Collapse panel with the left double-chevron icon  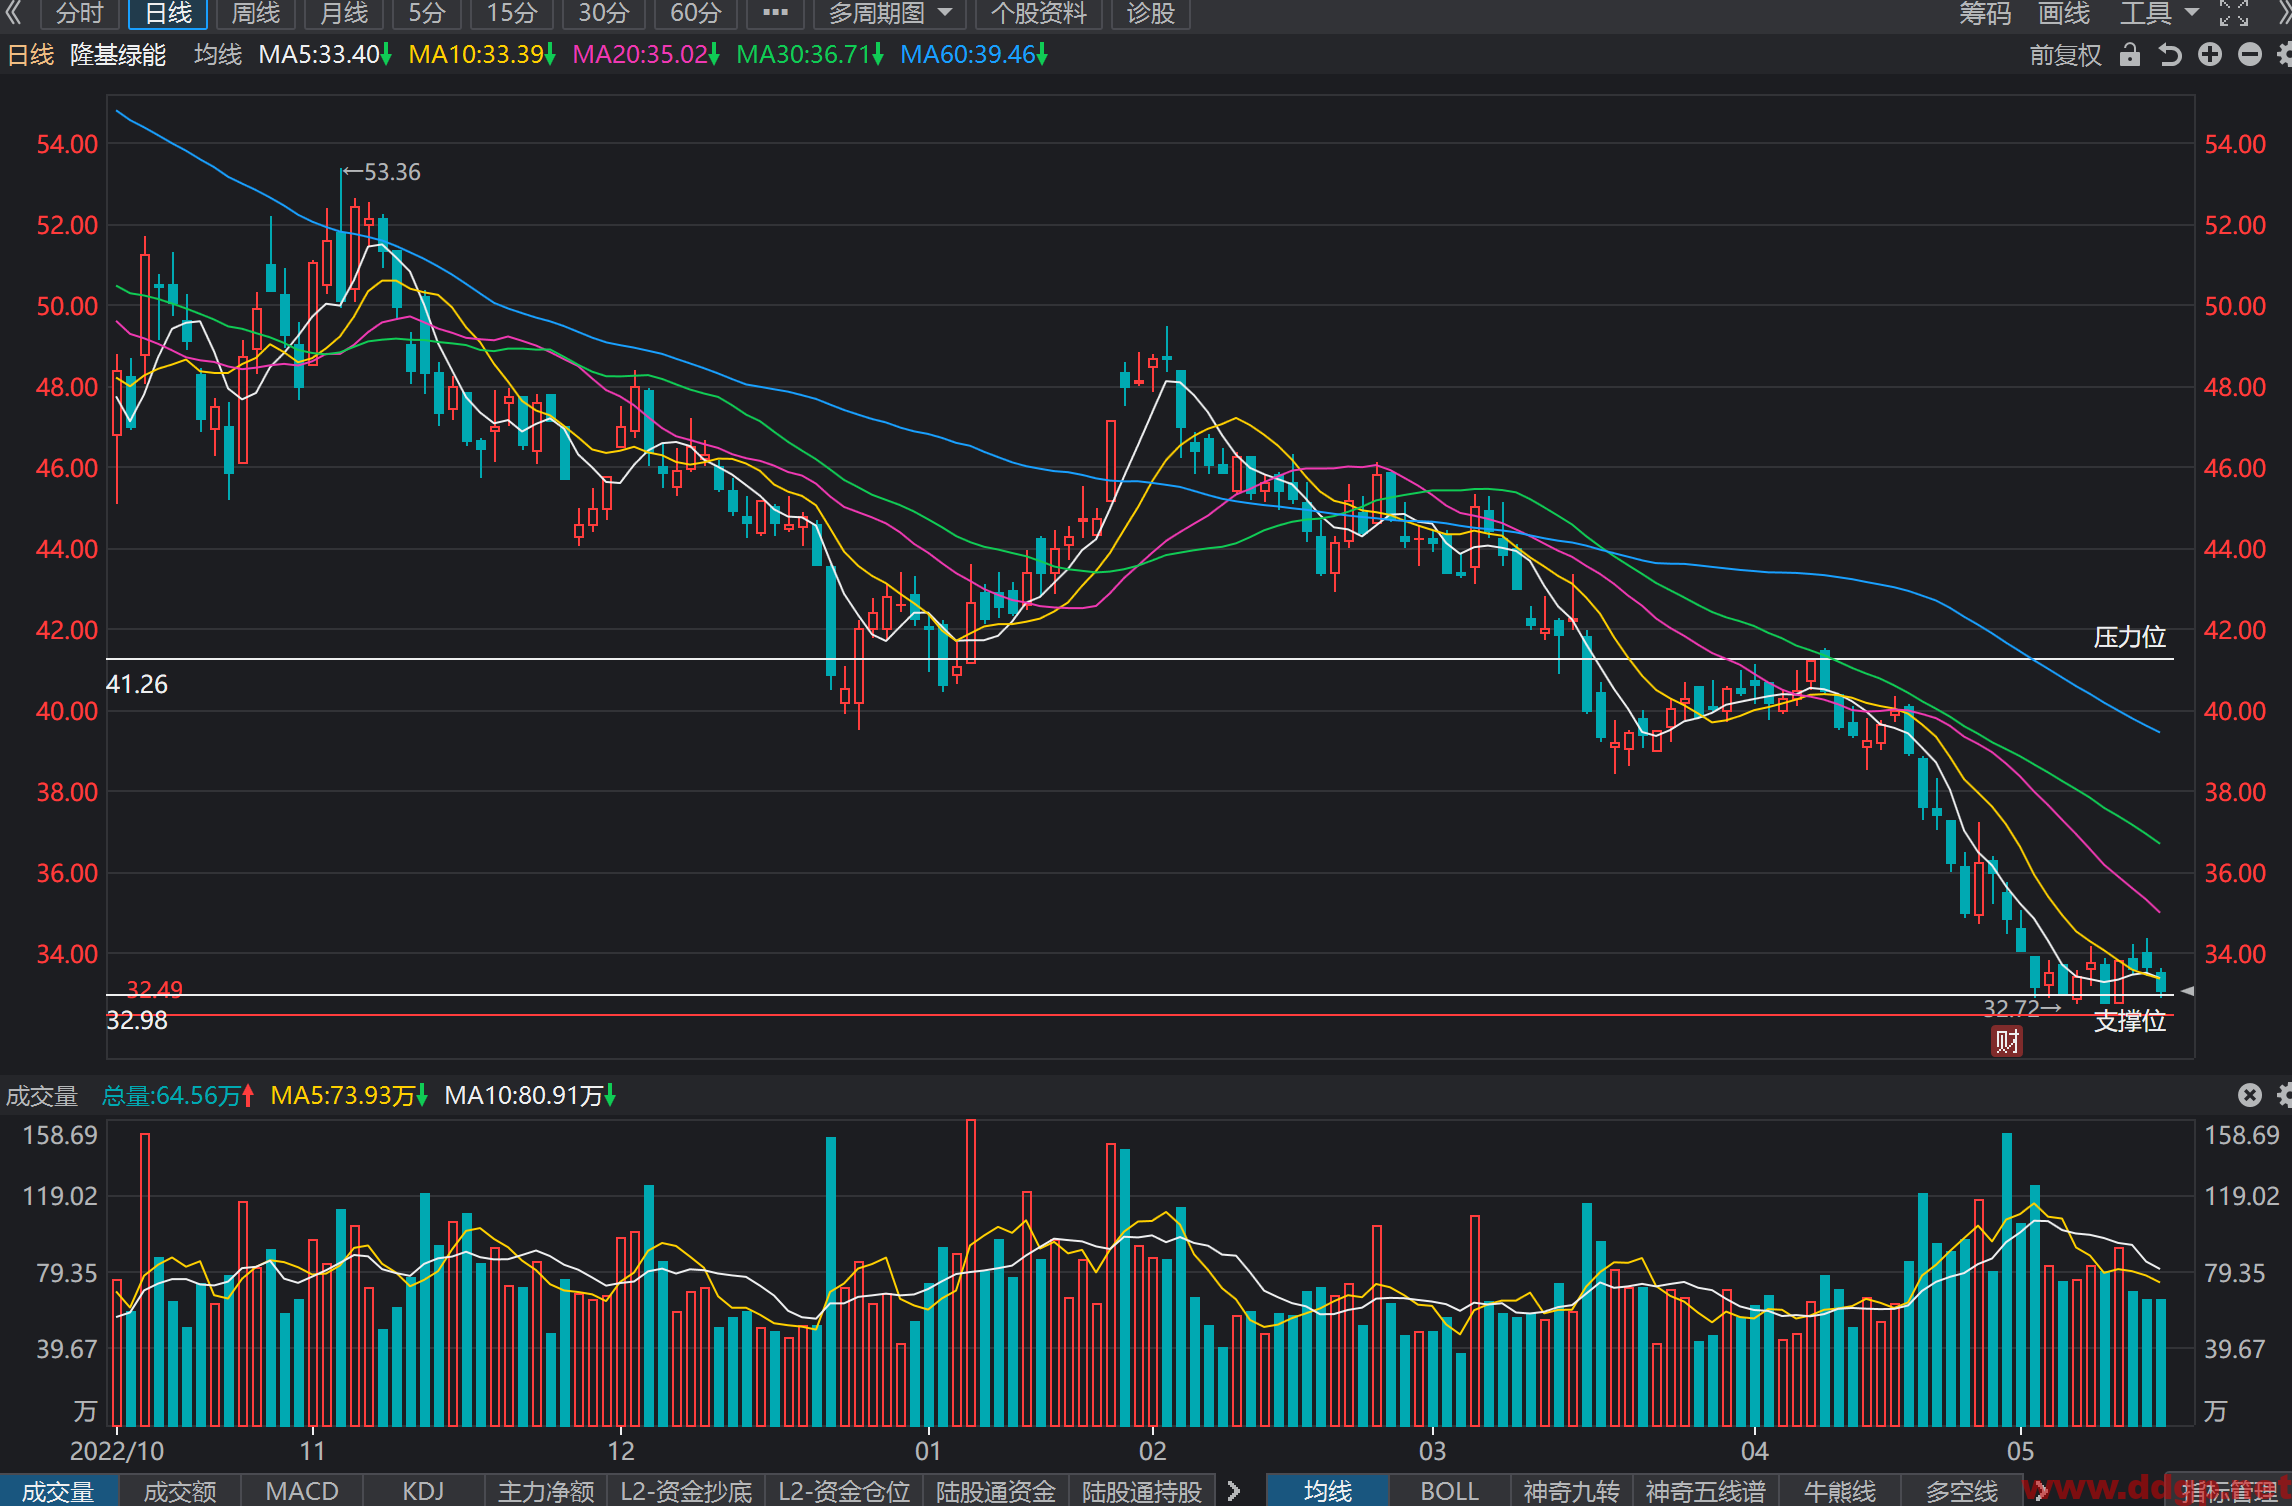tap(14, 13)
